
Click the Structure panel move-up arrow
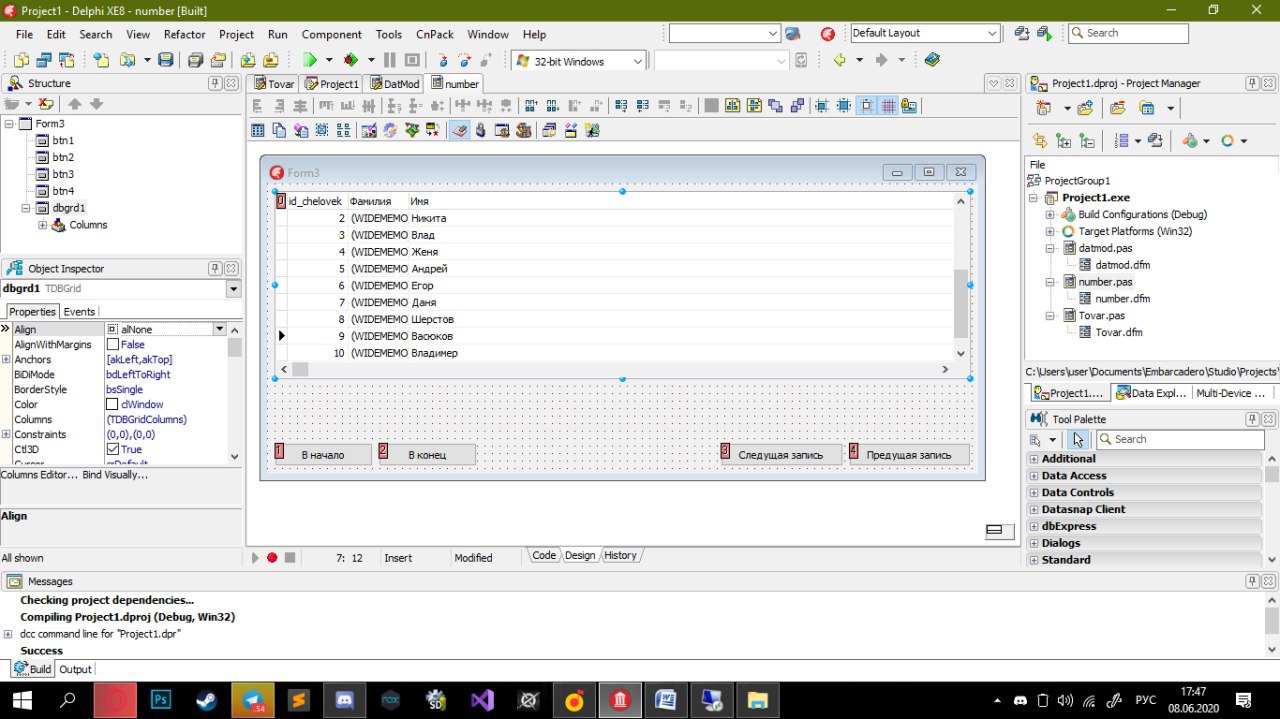tap(75, 104)
